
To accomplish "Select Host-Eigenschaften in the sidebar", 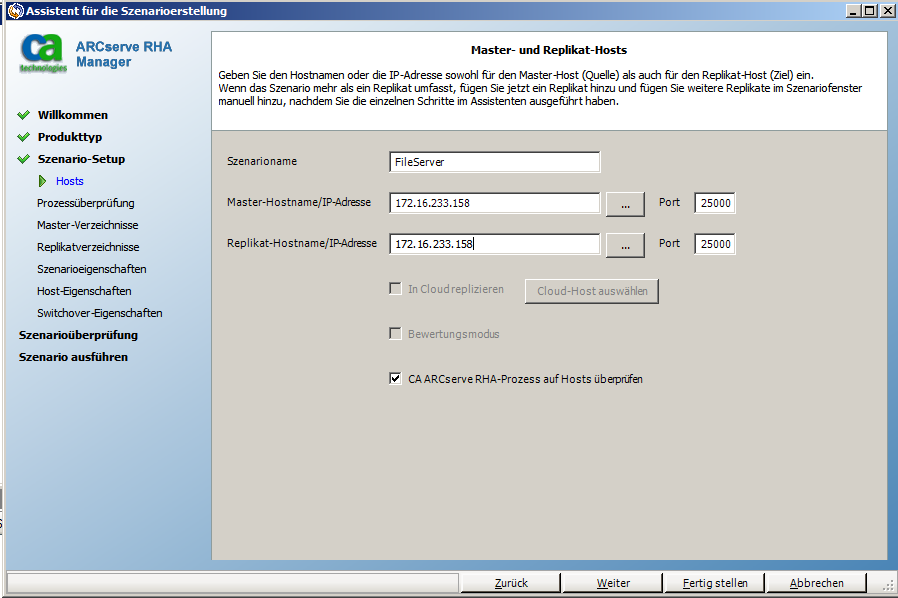I will (x=84, y=291).
